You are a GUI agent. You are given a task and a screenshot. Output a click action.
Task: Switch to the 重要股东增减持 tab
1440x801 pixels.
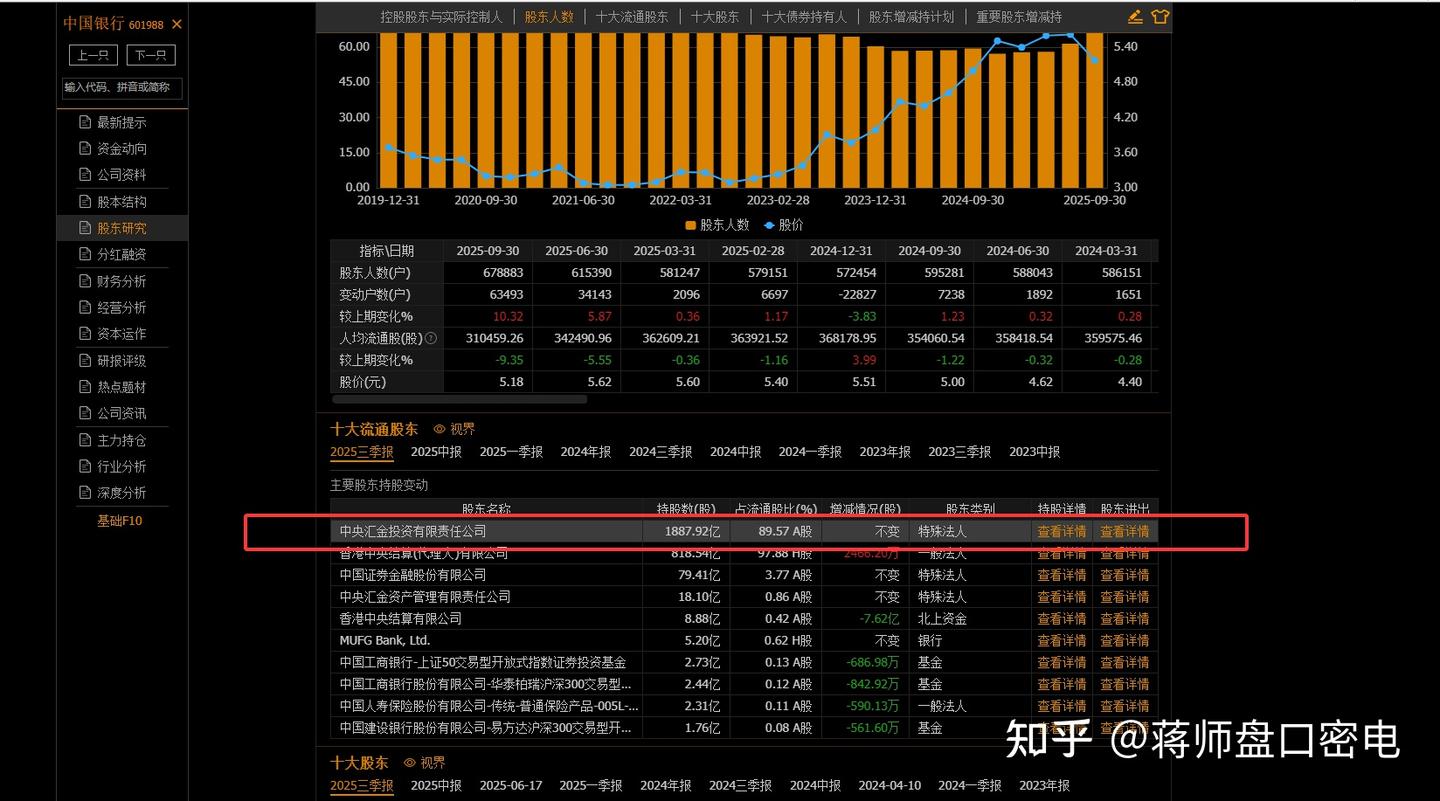(1019, 16)
